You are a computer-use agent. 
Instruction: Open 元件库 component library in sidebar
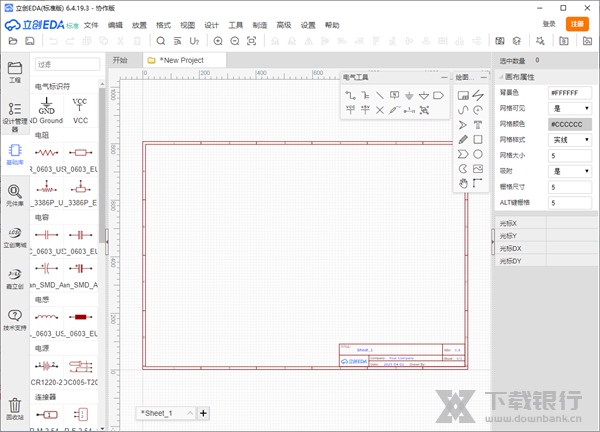[15, 195]
